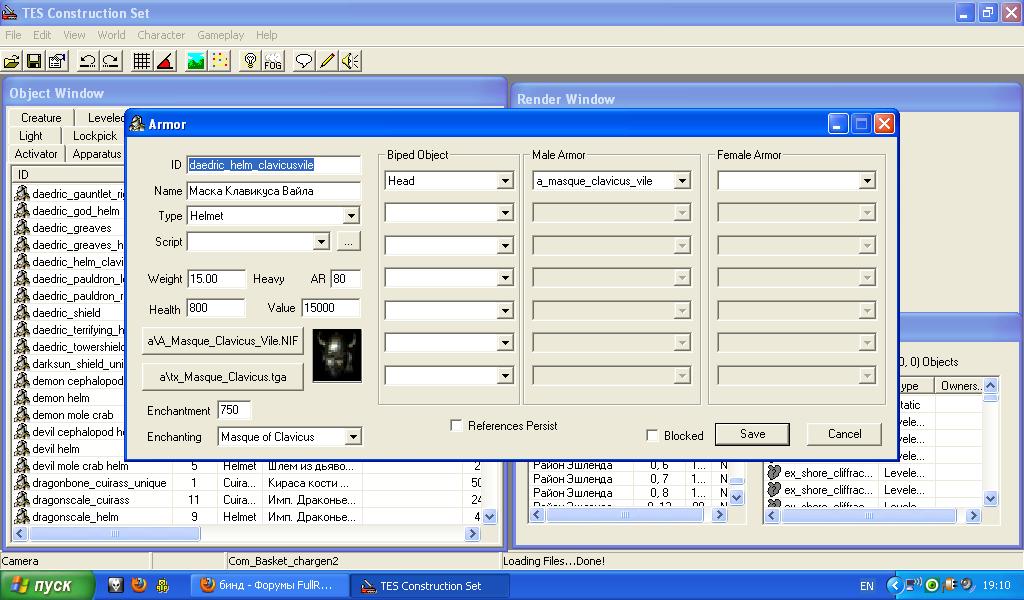This screenshot has width=1024, height=600.
Task: Click the script edit '...' button
Action: click(348, 242)
